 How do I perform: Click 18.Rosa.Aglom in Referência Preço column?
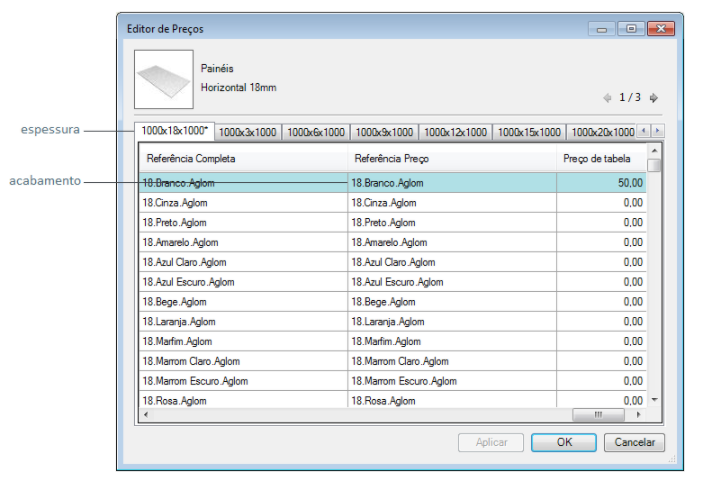click(x=452, y=400)
